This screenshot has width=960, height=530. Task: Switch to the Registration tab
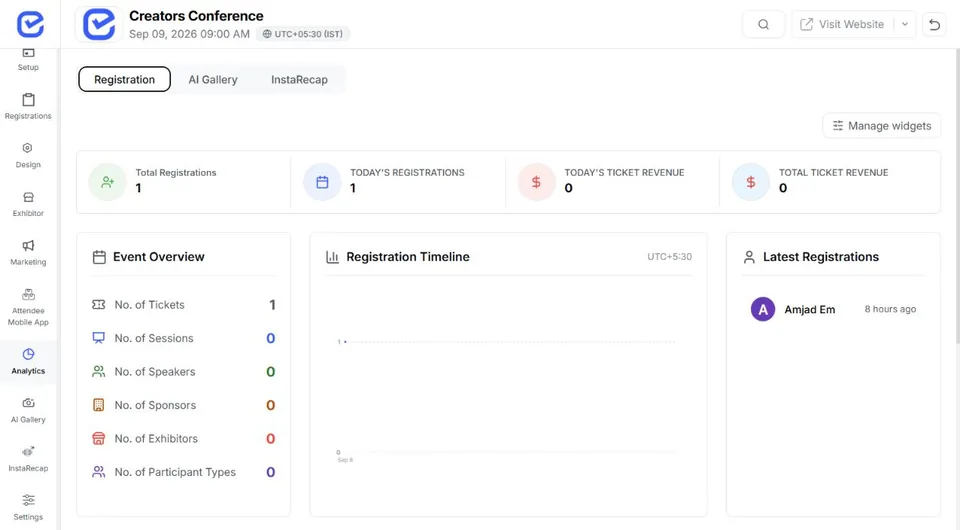[124, 80]
